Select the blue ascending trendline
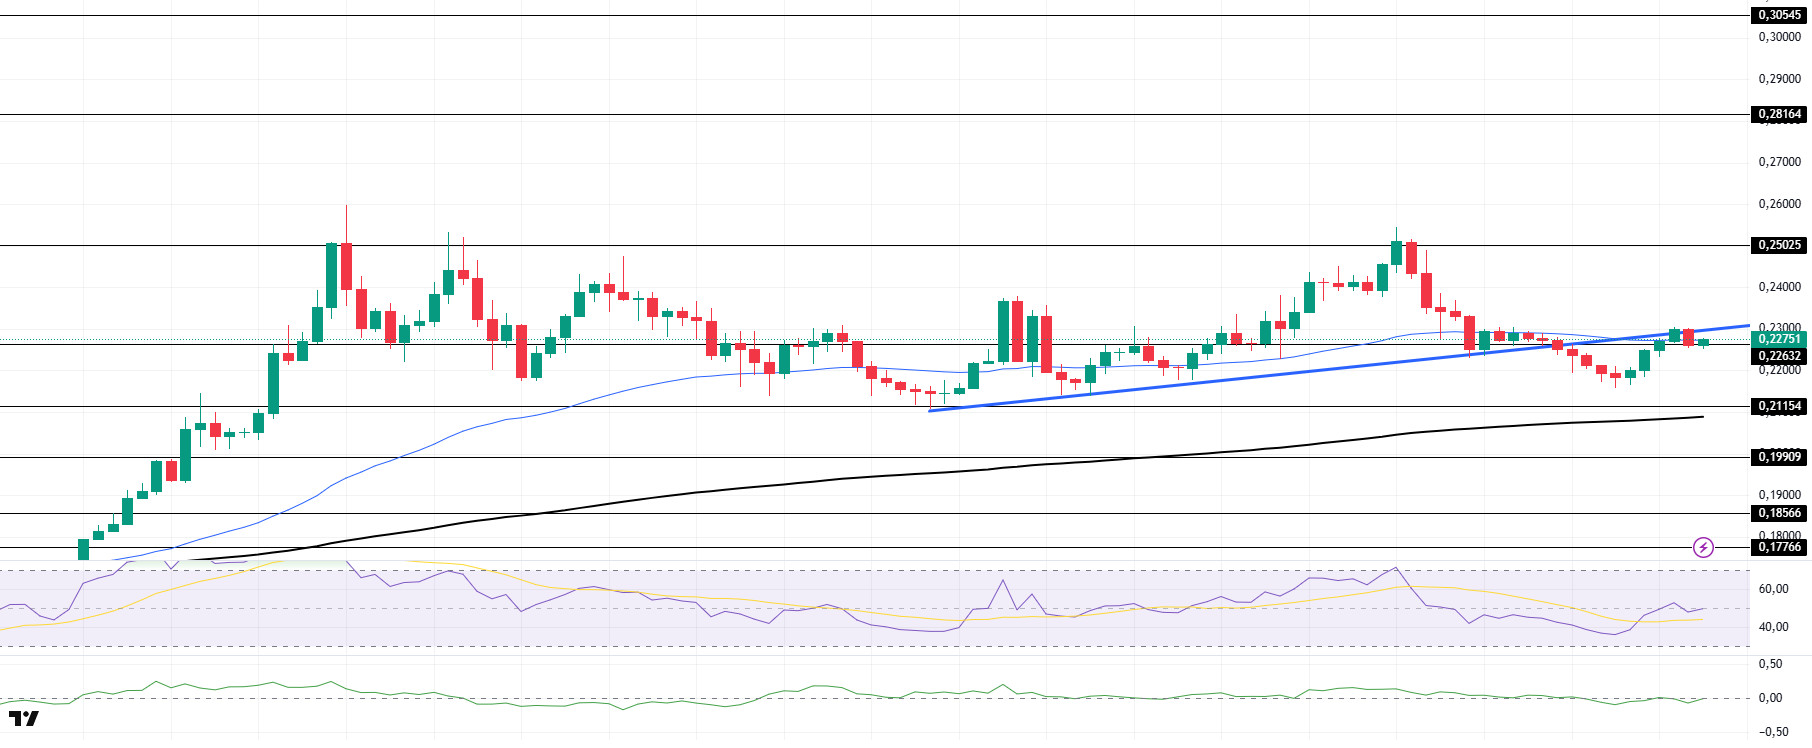This screenshot has height=748, width=1812. point(1338,368)
